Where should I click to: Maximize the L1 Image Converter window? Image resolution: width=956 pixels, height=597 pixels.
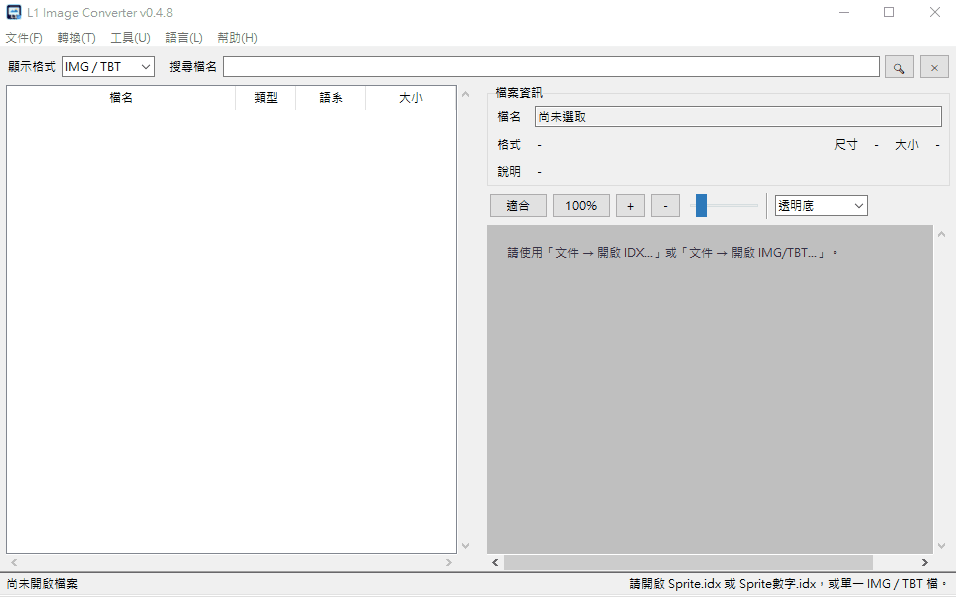(x=889, y=12)
